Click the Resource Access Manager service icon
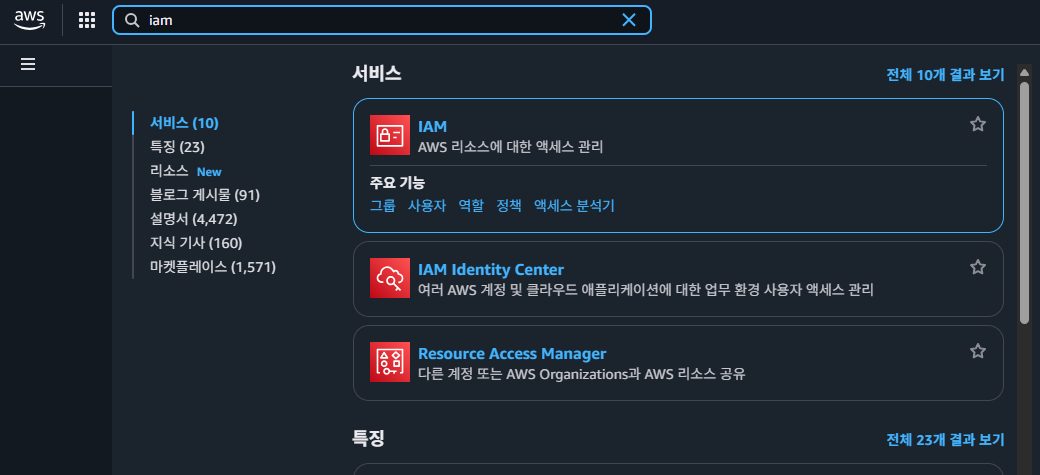The height and width of the screenshot is (475, 1040). point(390,362)
